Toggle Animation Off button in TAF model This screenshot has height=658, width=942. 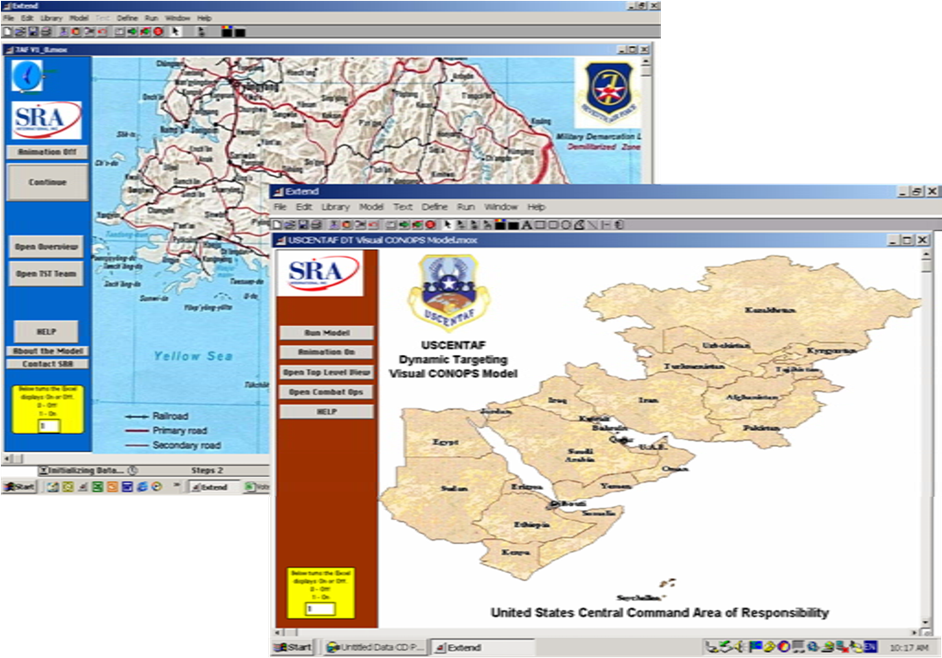click(x=47, y=152)
